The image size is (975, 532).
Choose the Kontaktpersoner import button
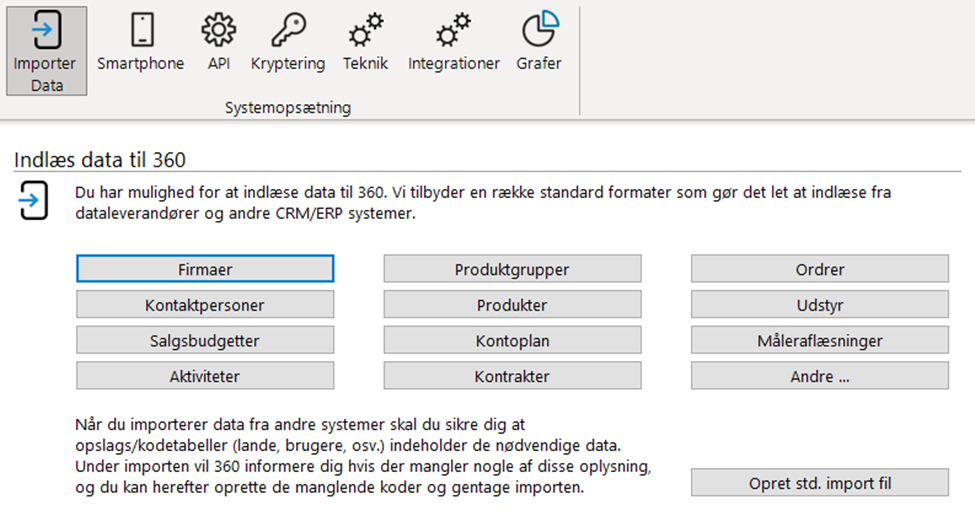pos(205,305)
